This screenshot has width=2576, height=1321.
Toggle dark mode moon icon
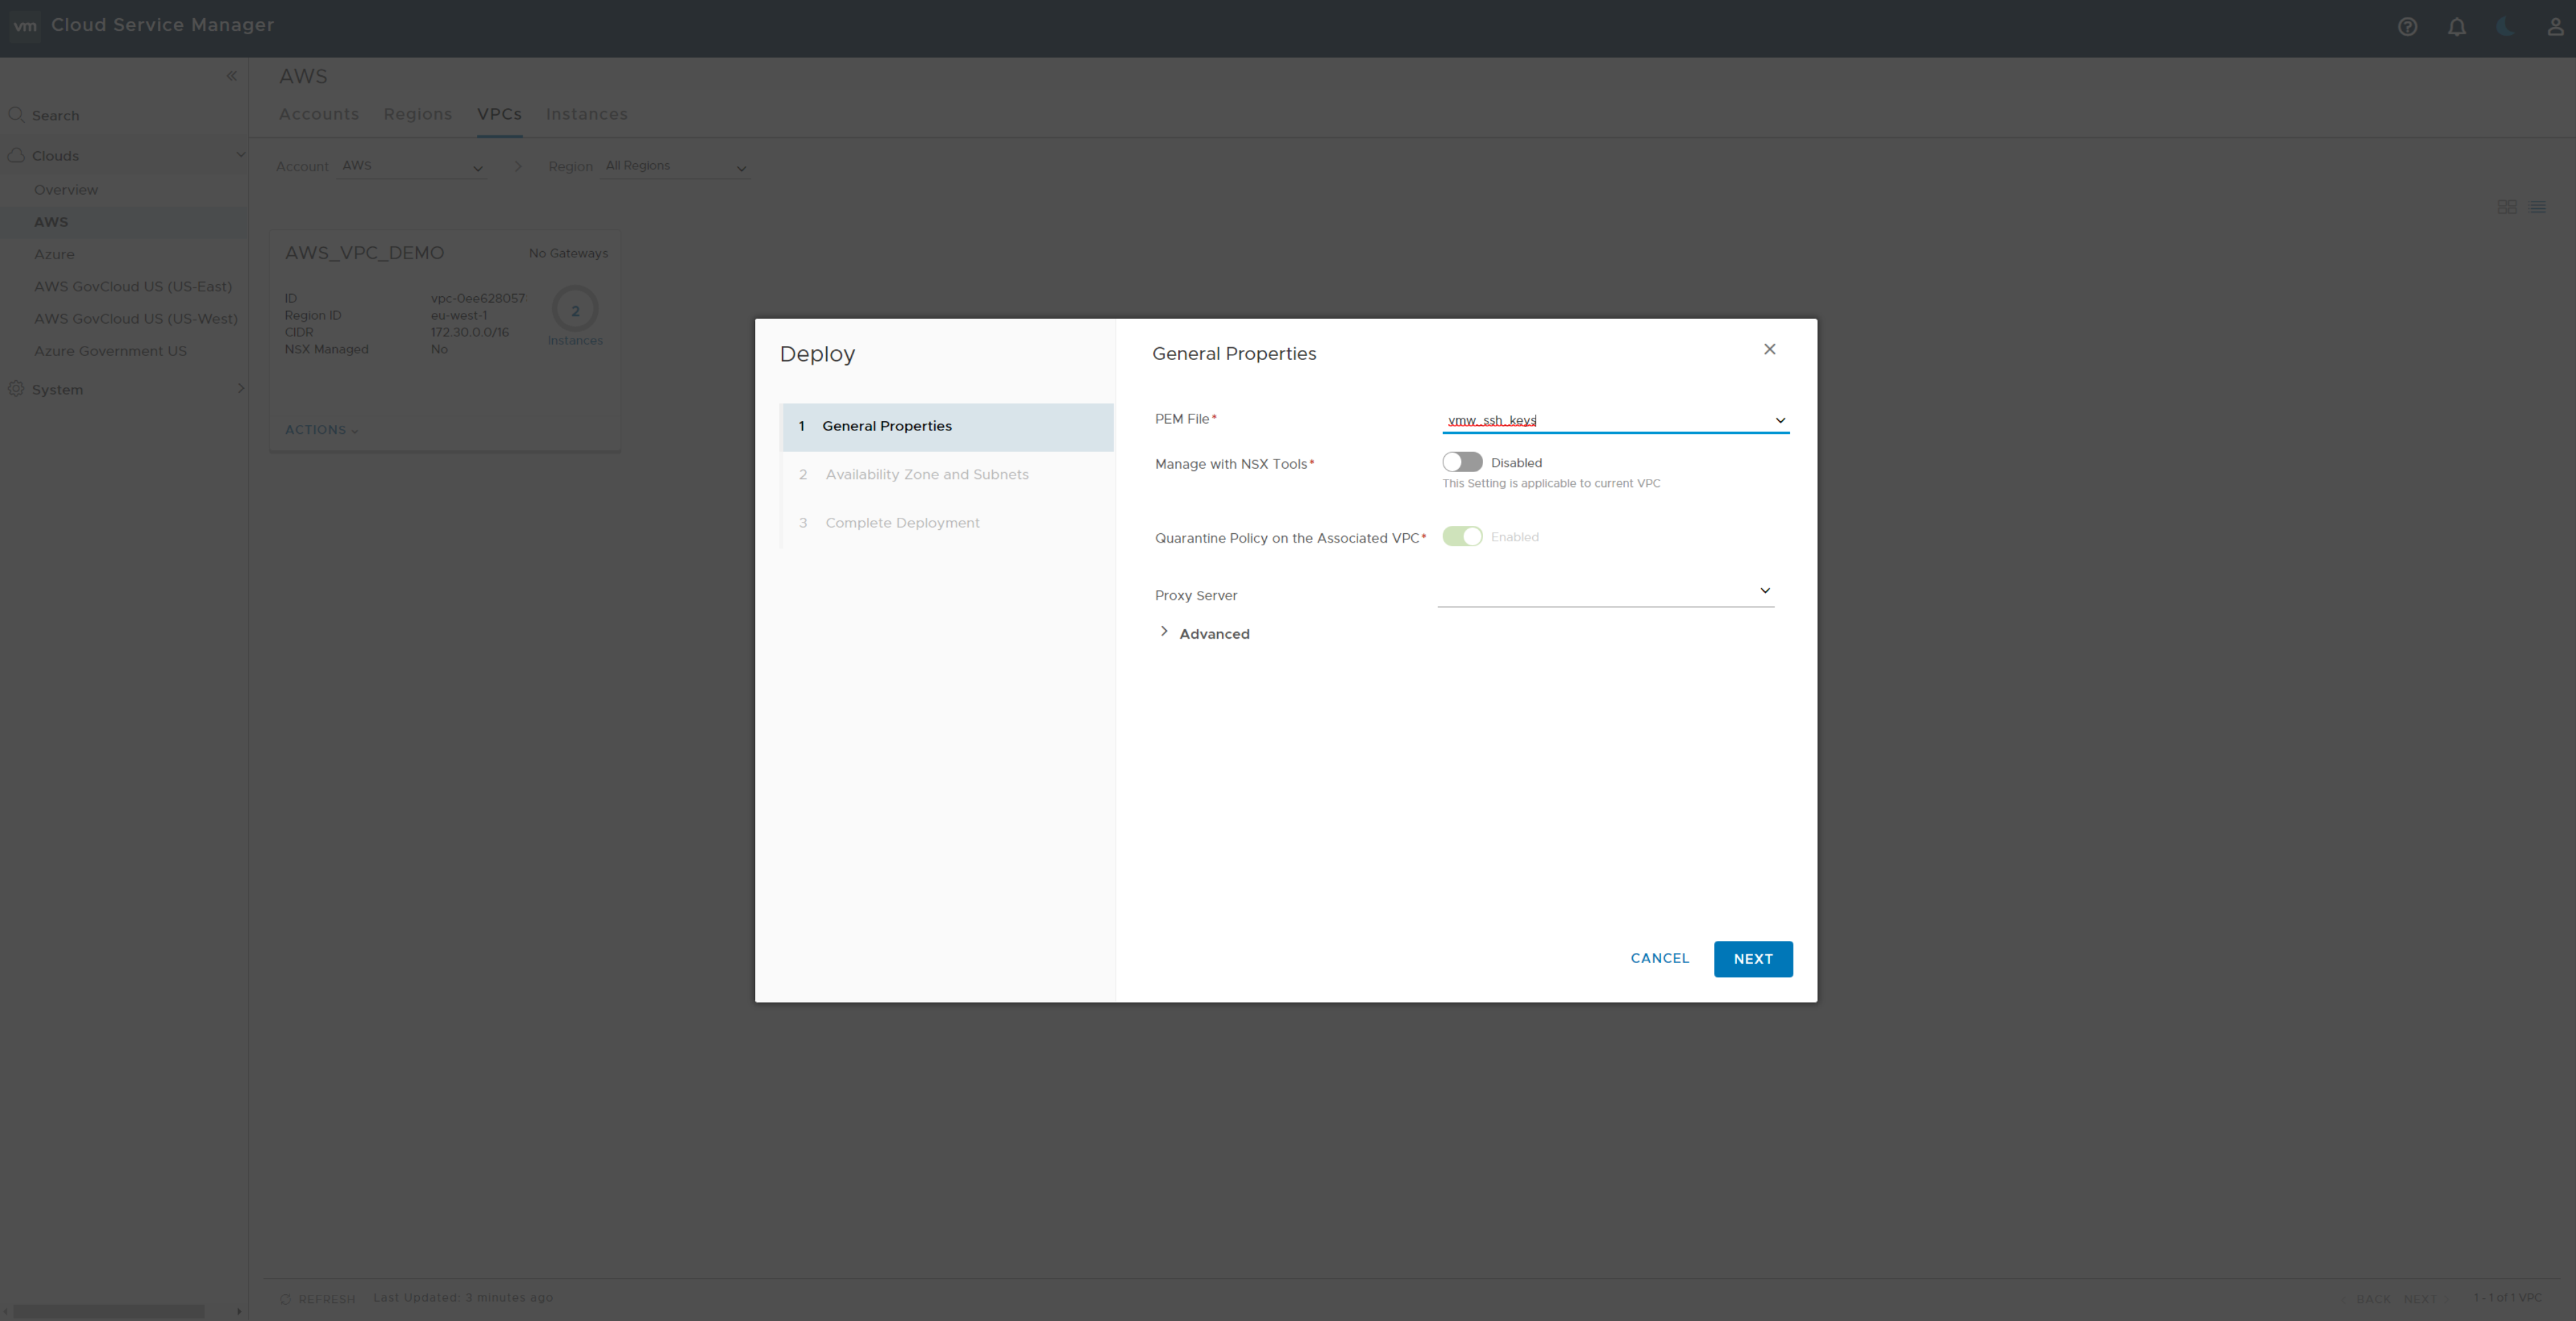2505,27
